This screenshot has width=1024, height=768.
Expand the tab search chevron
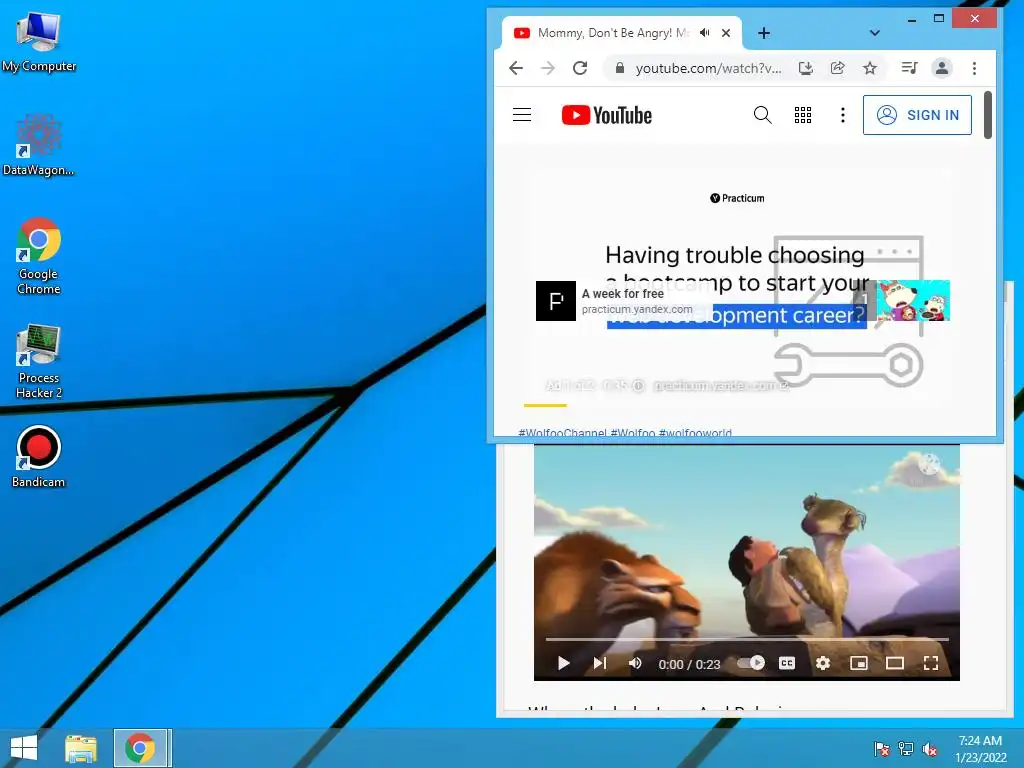pyautogui.click(x=875, y=33)
